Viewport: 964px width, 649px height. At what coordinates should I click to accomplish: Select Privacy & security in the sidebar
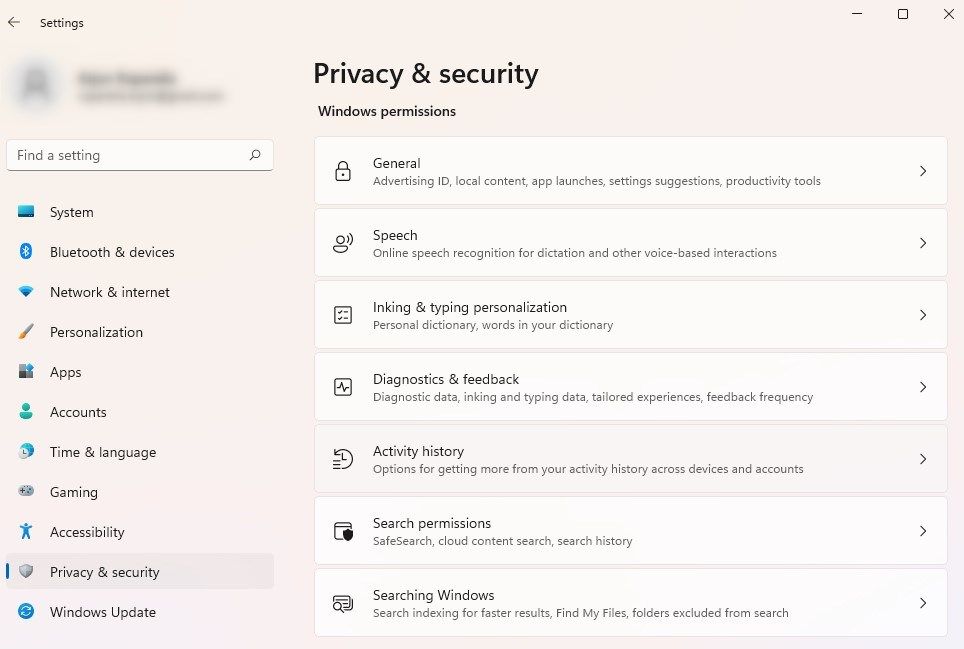pos(103,572)
